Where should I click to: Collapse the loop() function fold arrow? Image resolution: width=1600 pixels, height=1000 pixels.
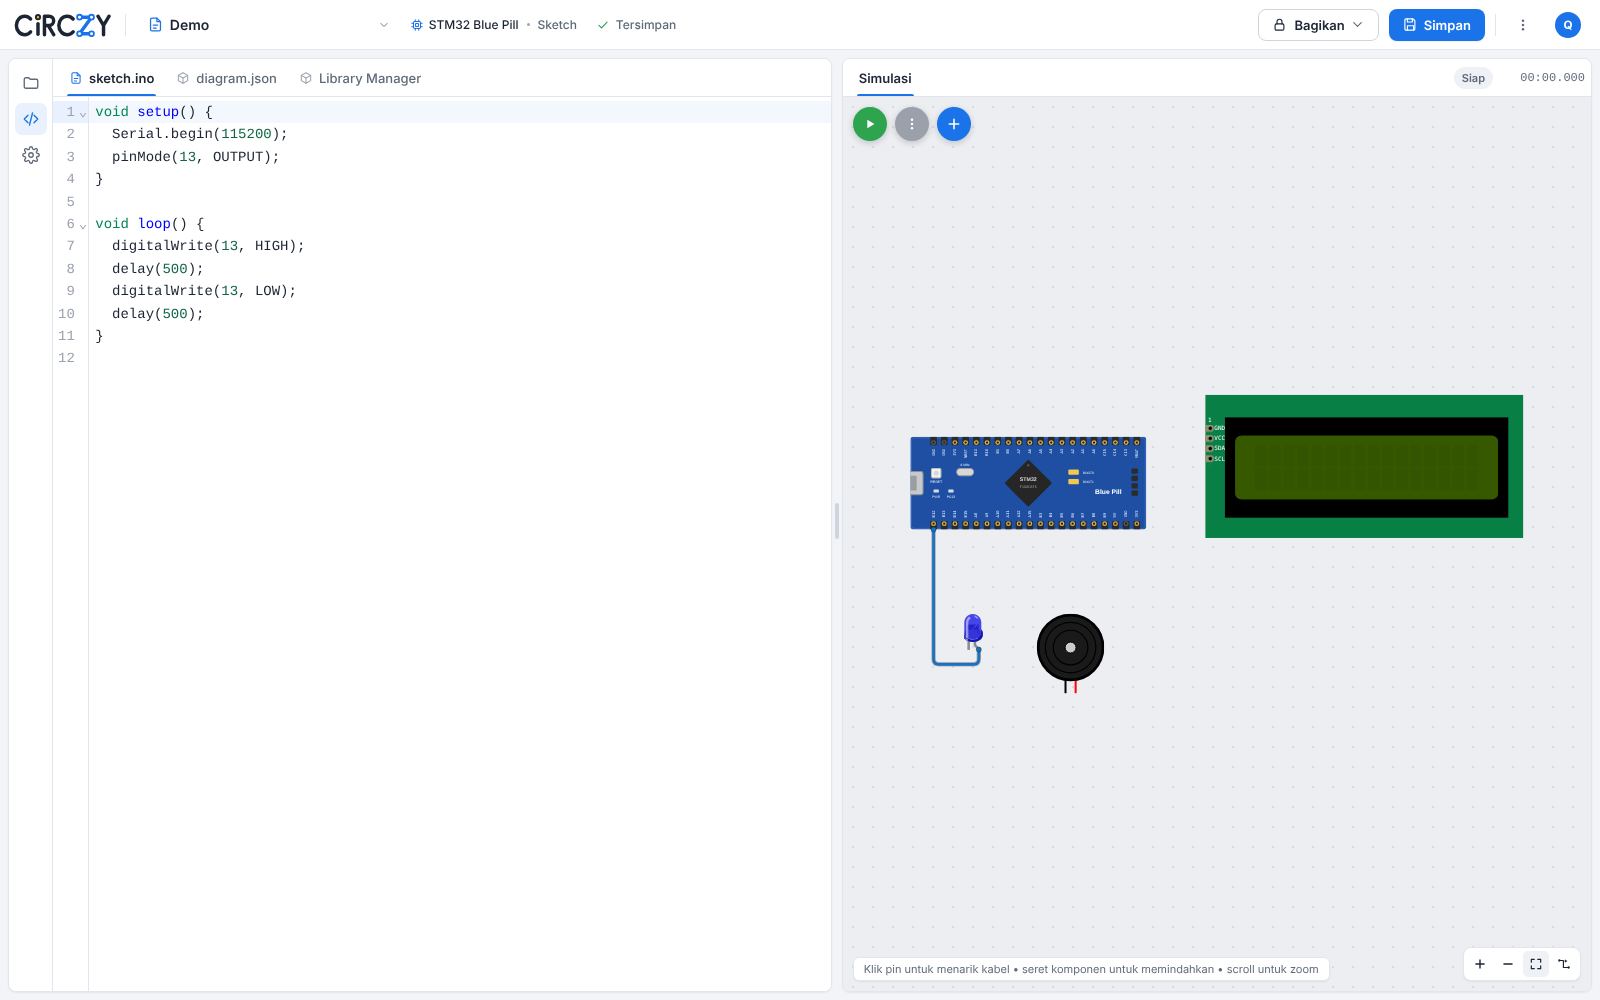tap(83, 225)
